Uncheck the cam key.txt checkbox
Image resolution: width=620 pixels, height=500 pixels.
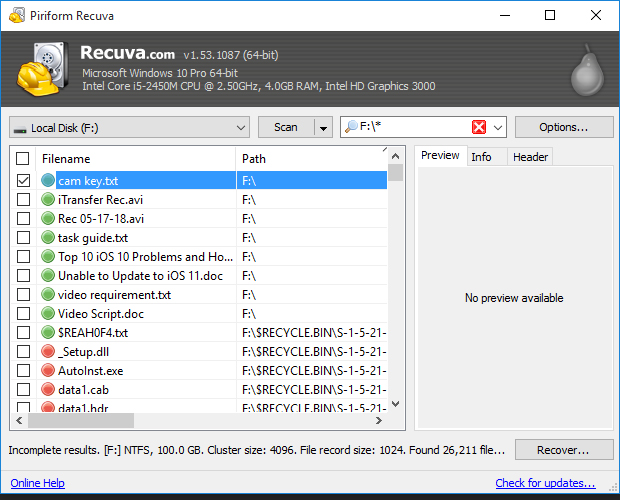point(23,180)
